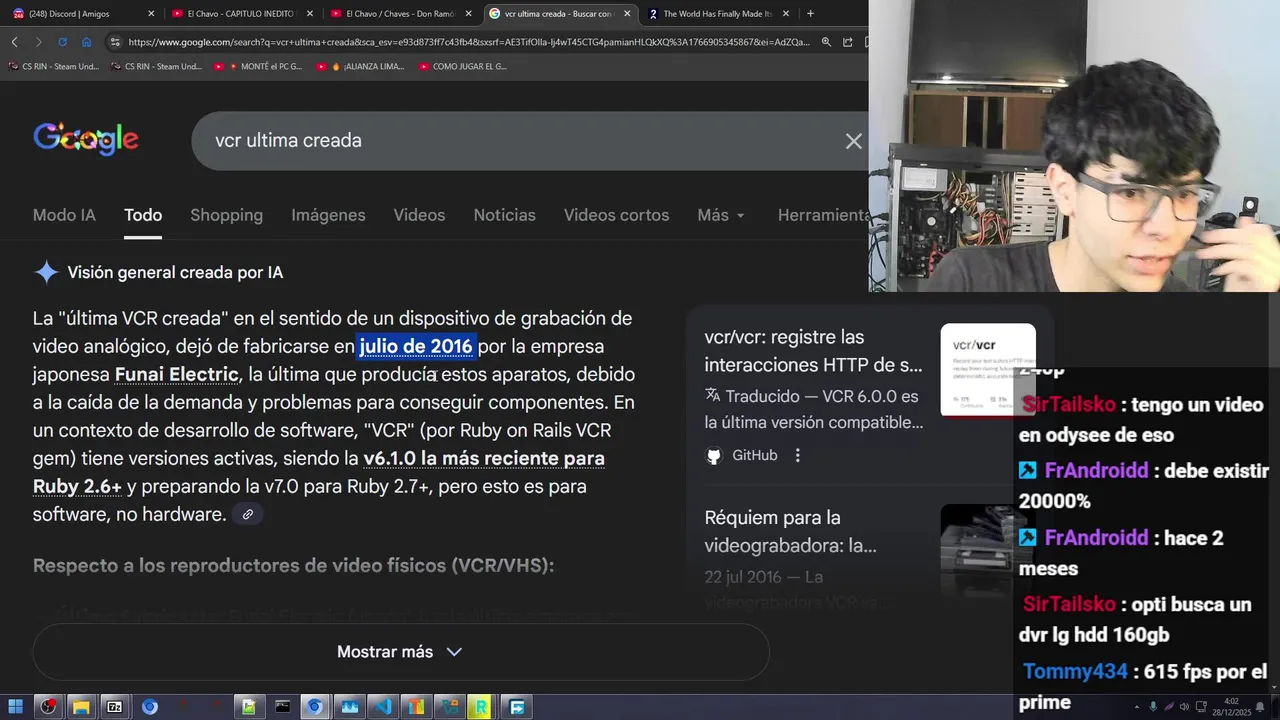Screen dimensions: 1280x720
Task: Open Herramientas search tools
Action: coord(823,215)
